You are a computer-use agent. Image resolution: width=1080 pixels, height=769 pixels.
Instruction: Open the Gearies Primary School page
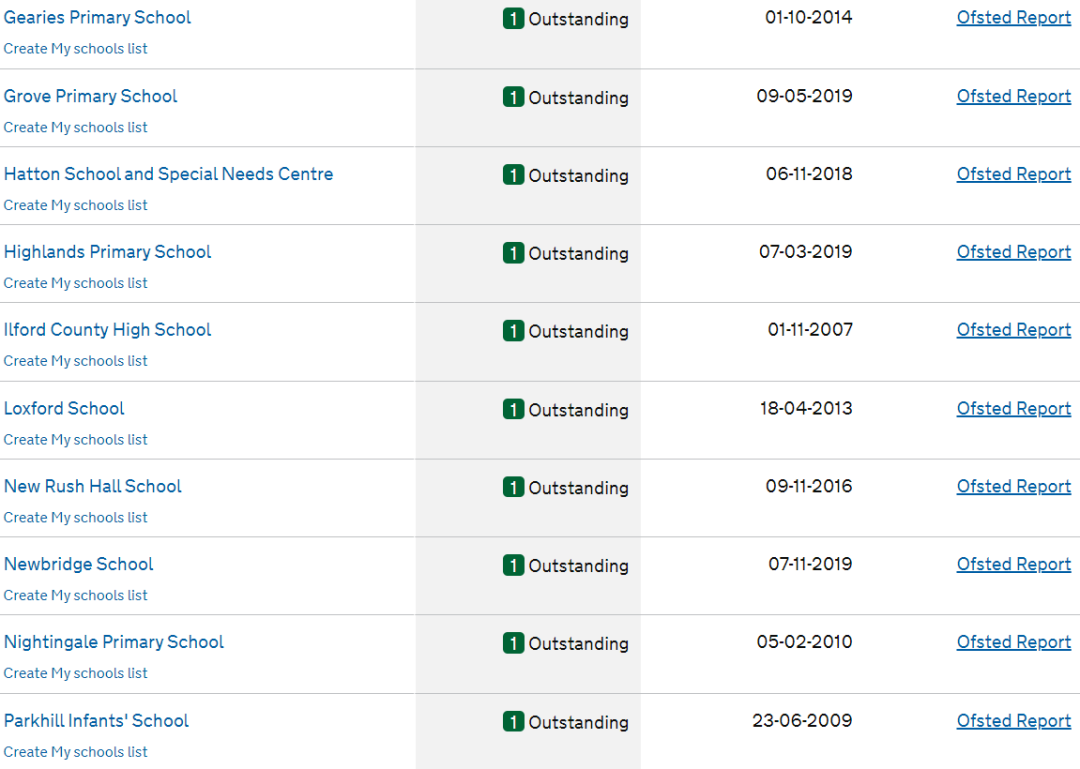tap(97, 18)
